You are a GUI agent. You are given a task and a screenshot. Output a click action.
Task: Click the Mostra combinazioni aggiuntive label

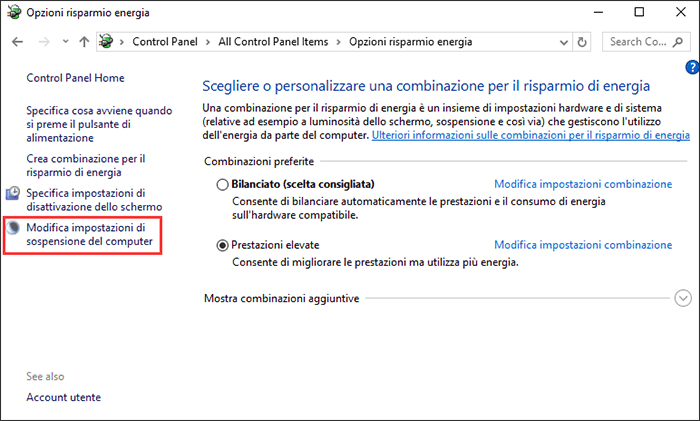(x=282, y=299)
